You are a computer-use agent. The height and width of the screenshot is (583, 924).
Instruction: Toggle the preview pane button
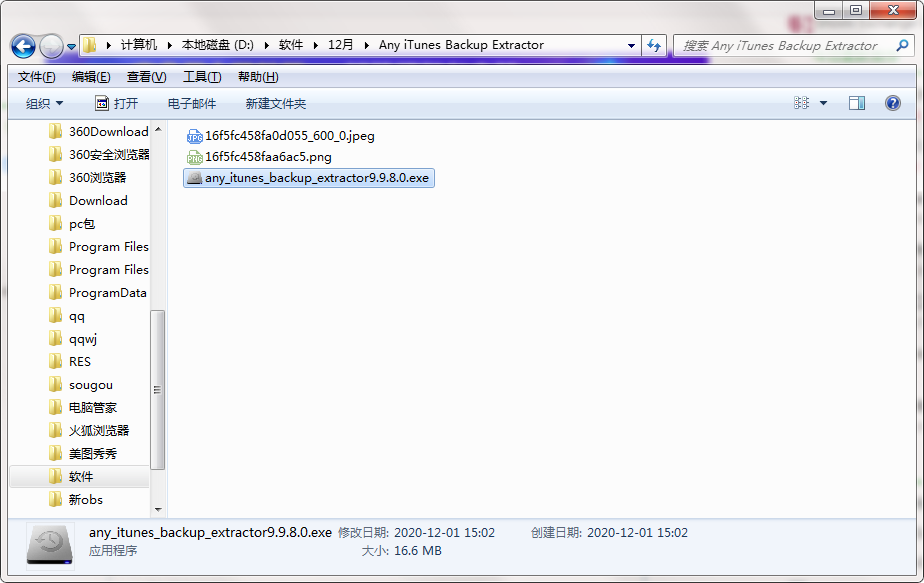pyautogui.click(x=857, y=103)
